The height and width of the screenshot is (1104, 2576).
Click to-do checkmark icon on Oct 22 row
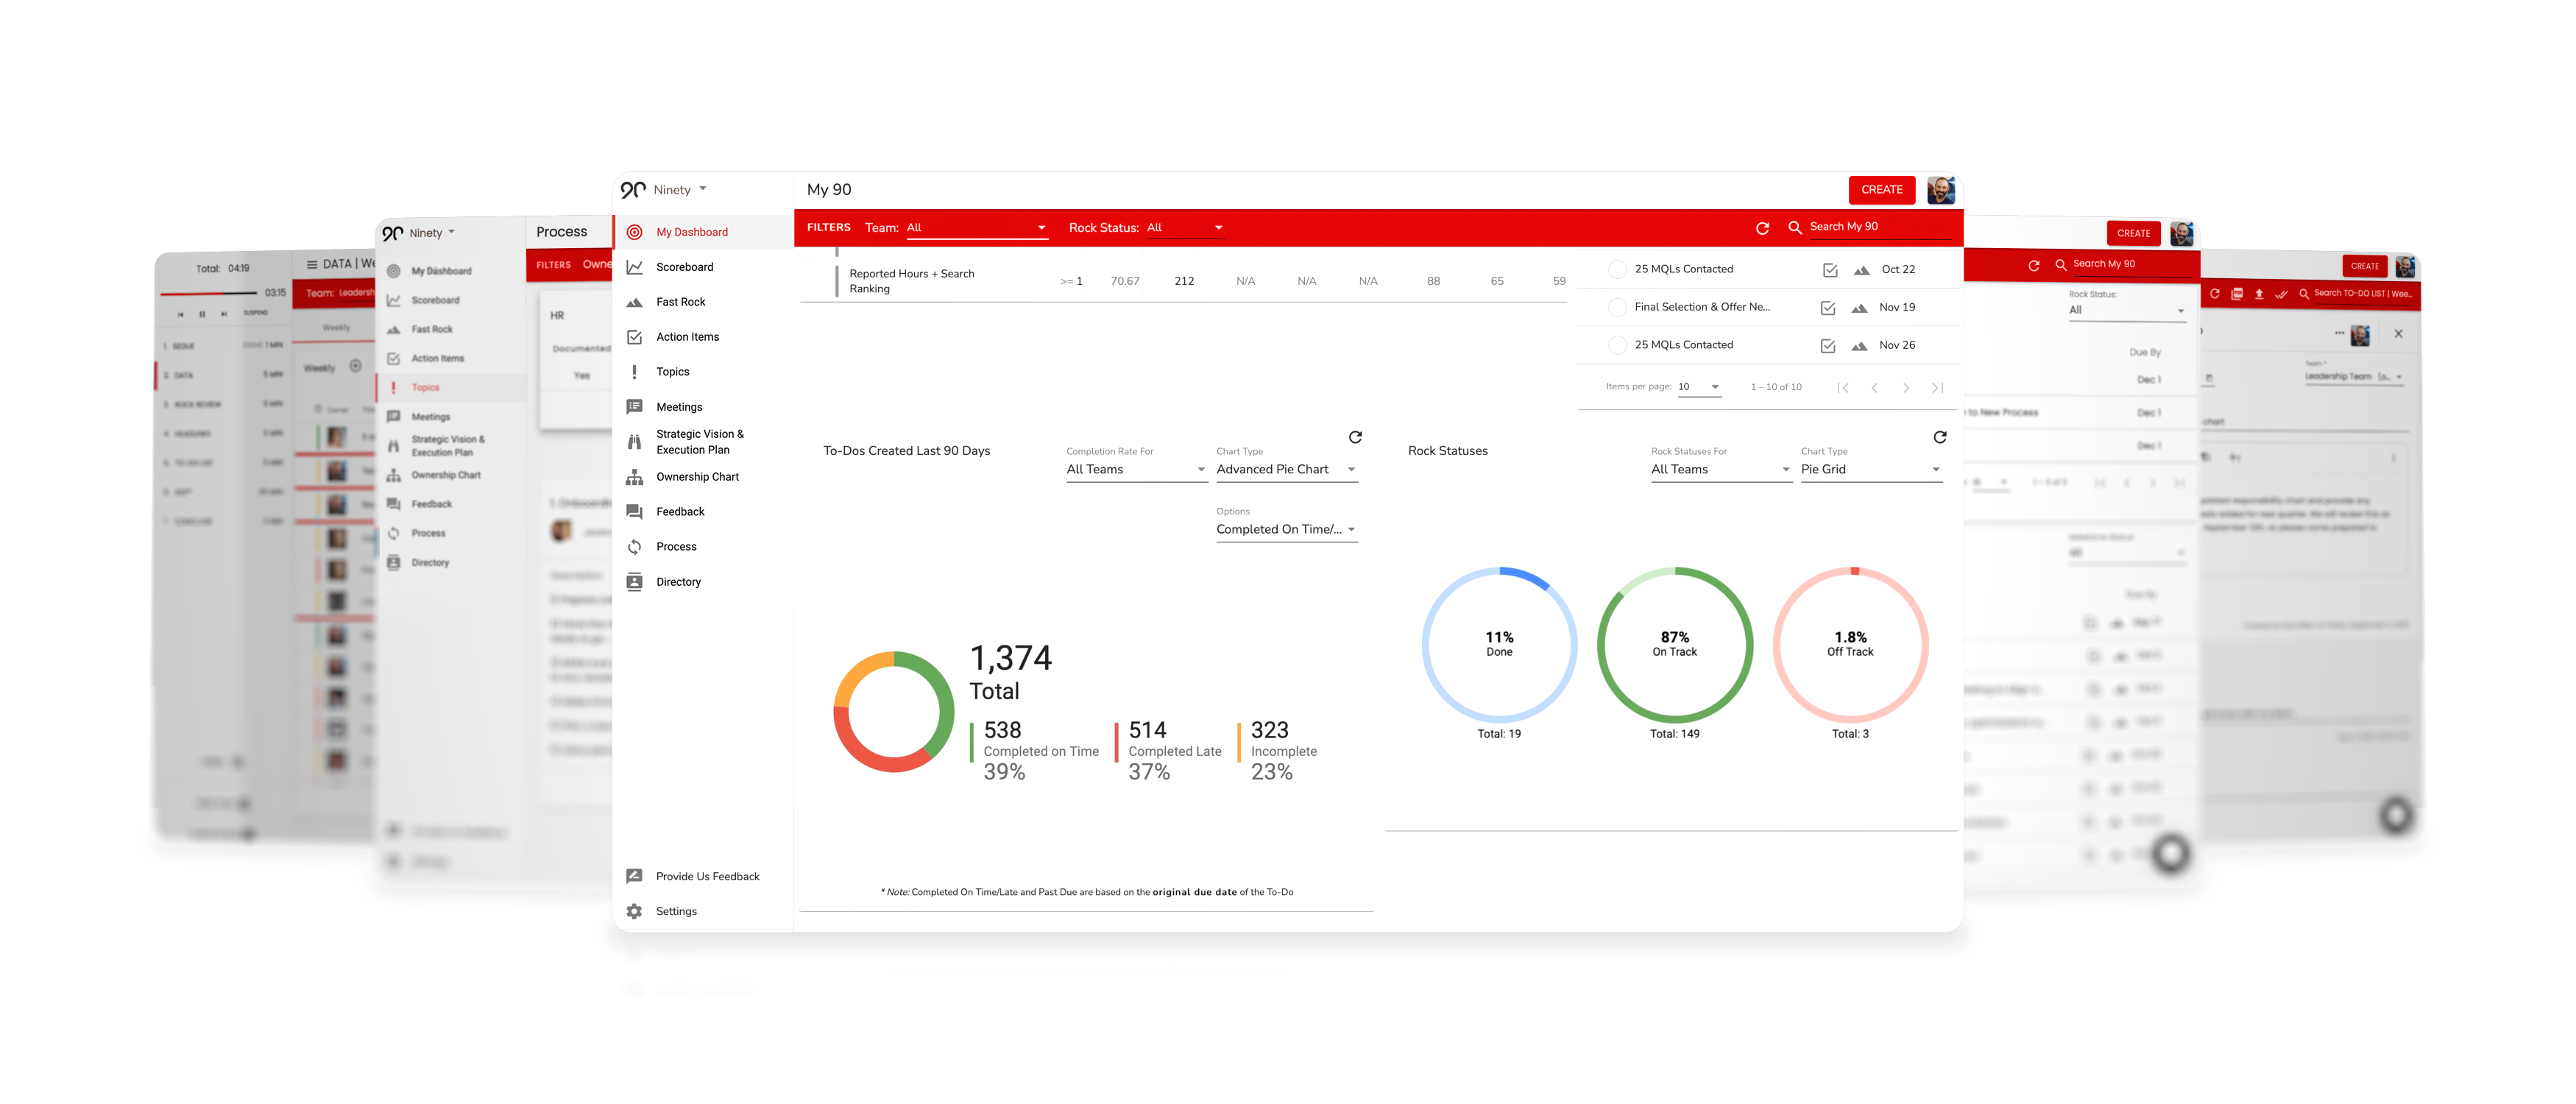click(x=1830, y=270)
